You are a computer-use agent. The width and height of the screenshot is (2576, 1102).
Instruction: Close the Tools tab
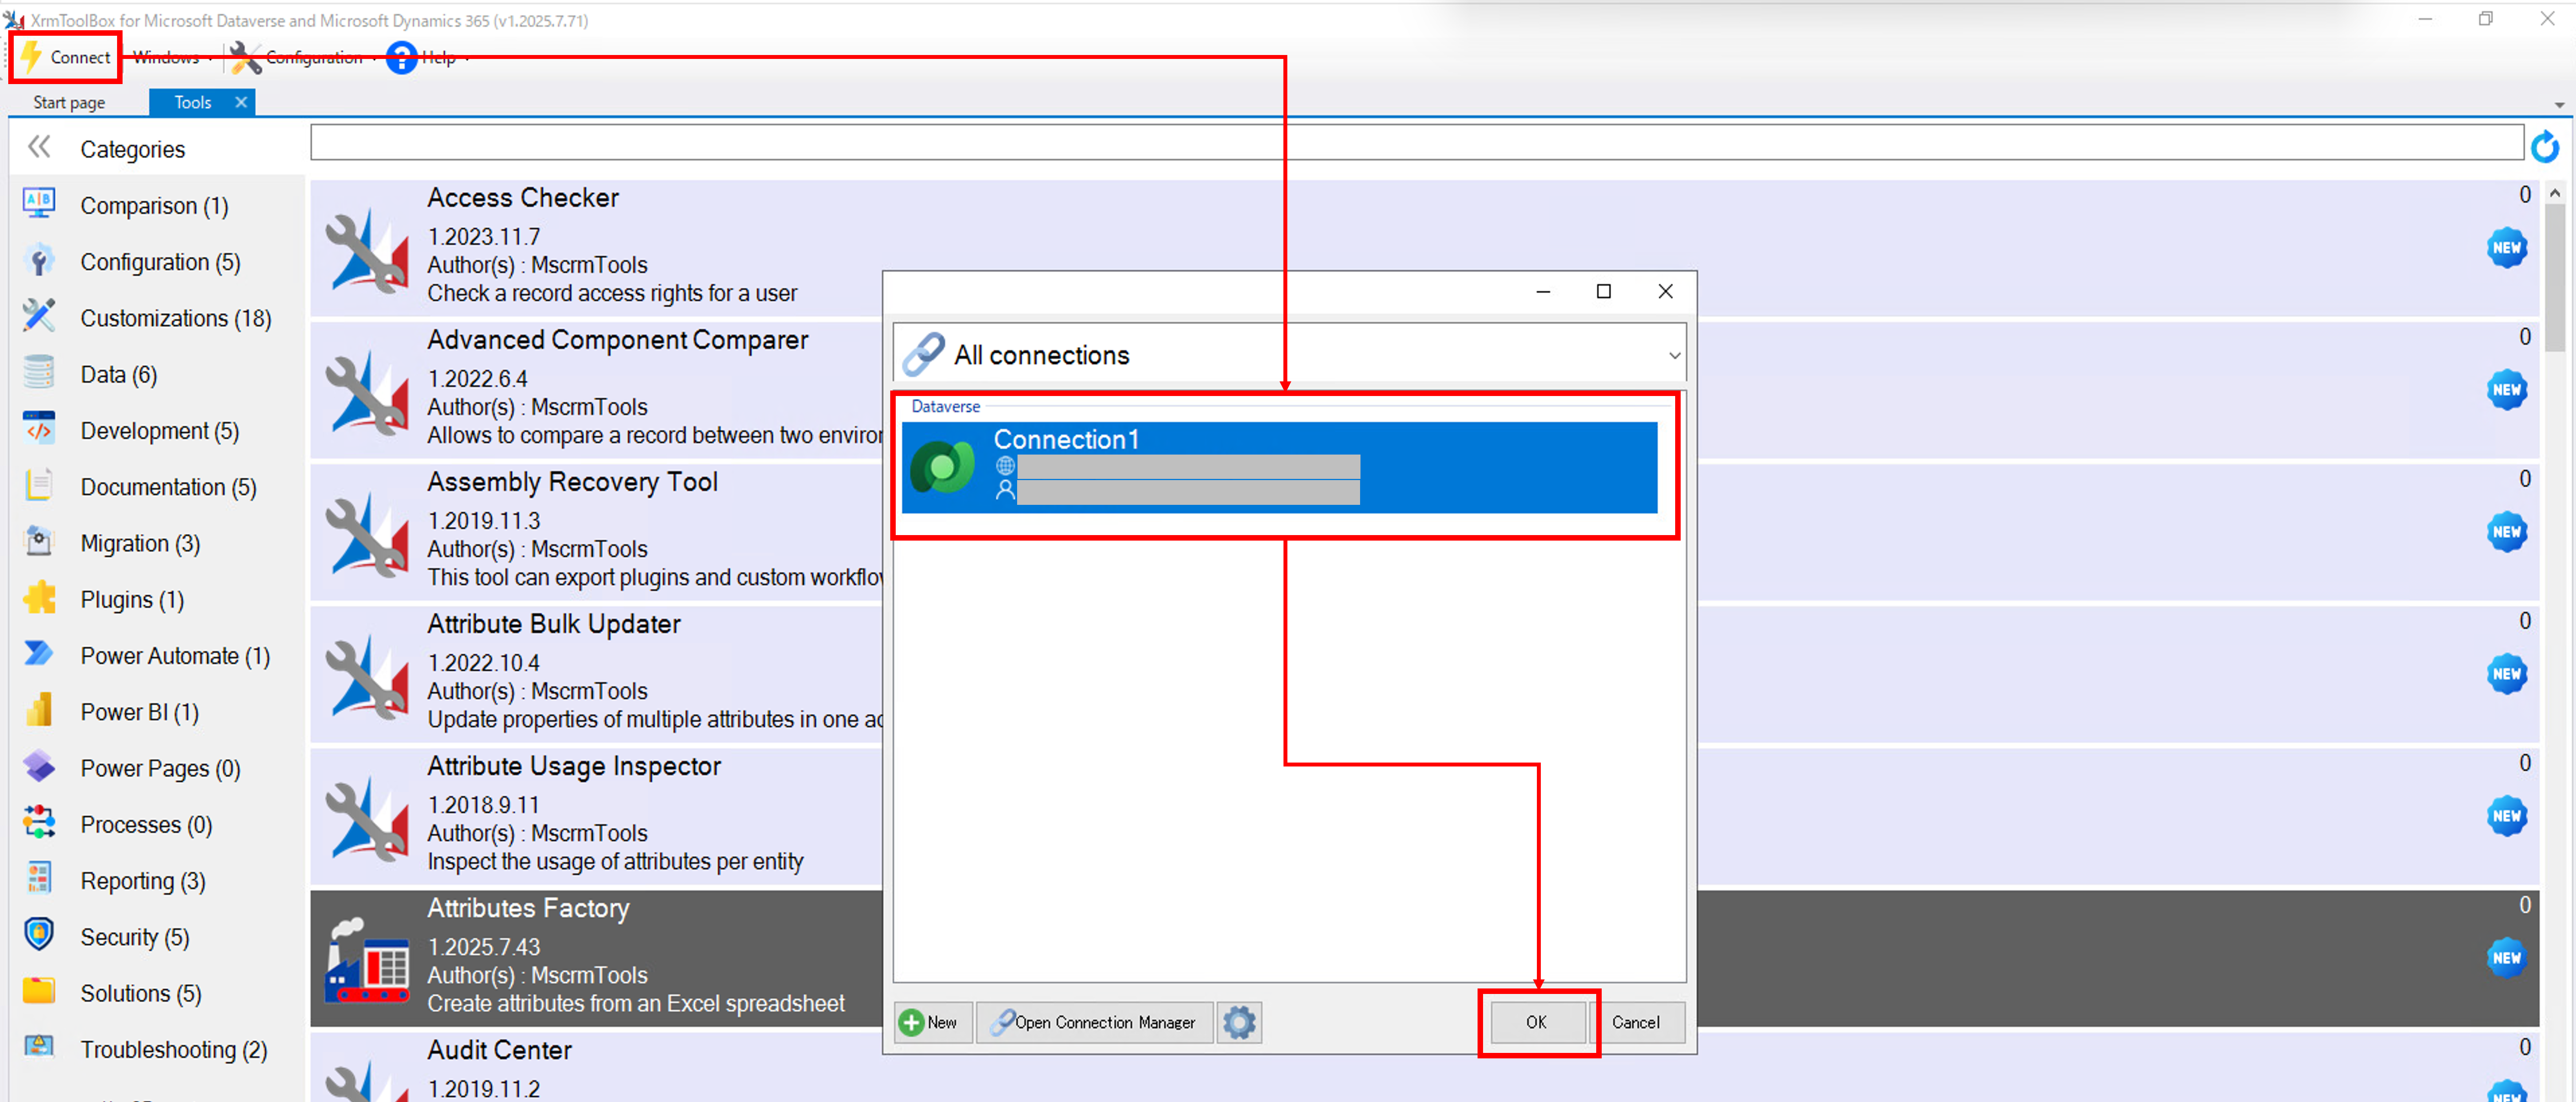click(241, 102)
